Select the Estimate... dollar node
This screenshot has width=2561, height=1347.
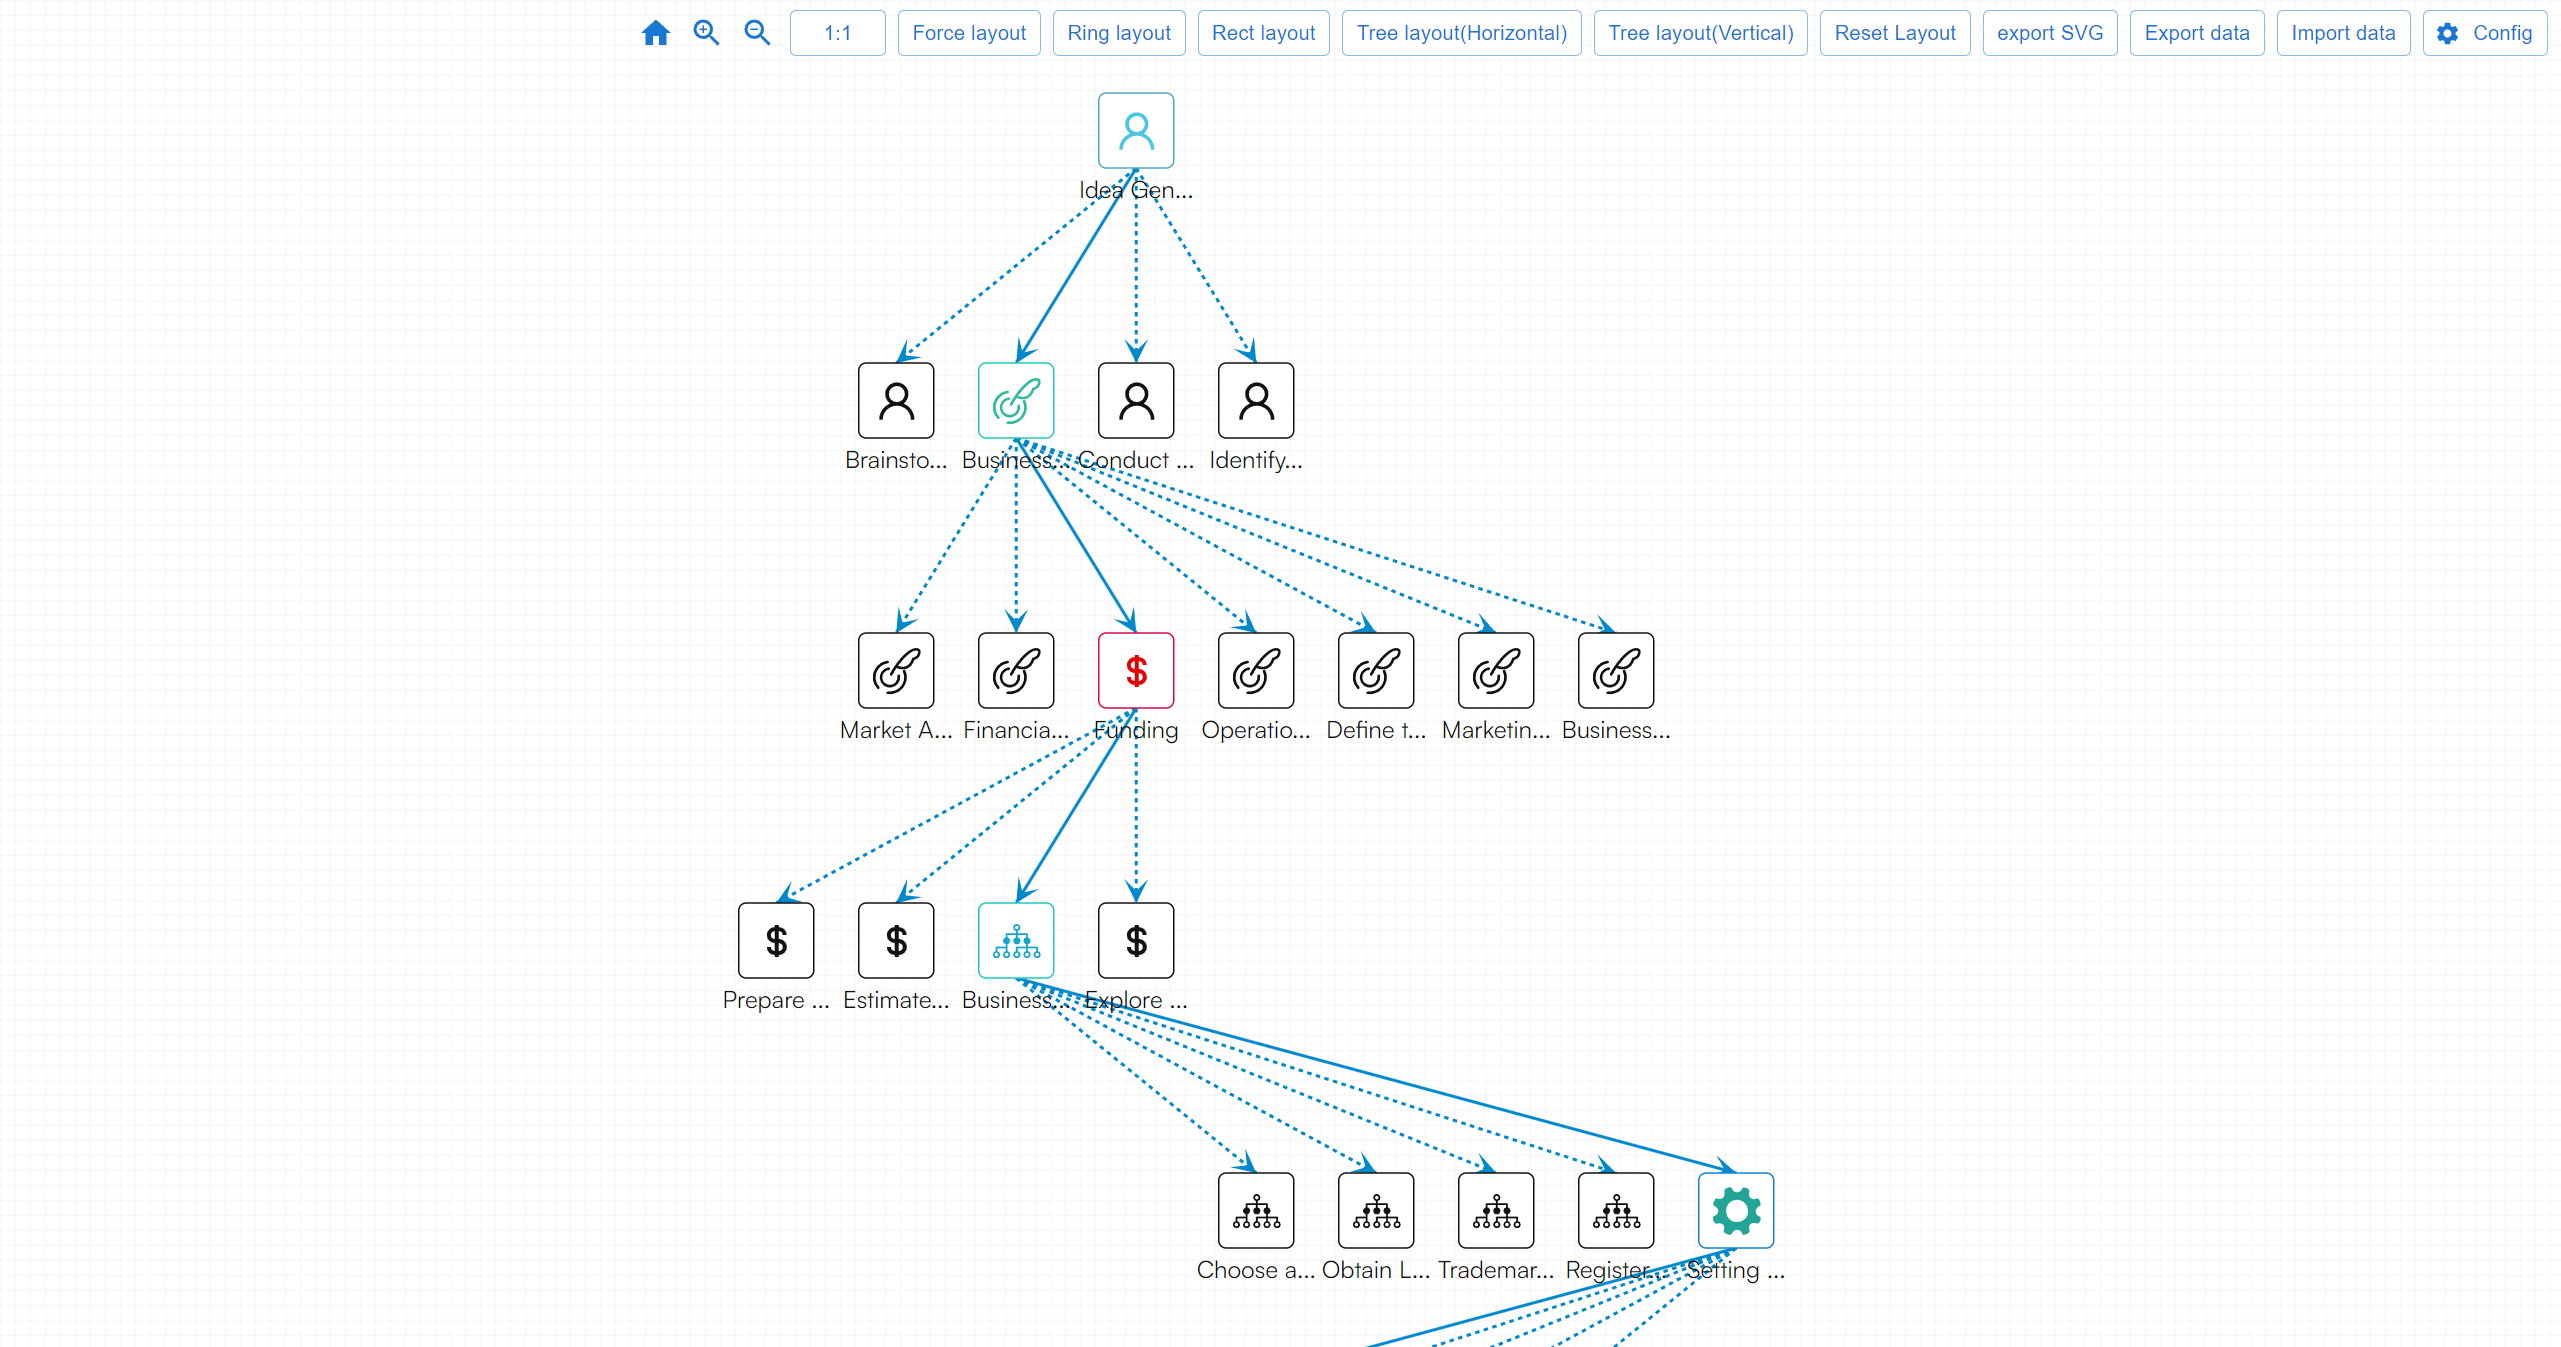tap(896, 940)
